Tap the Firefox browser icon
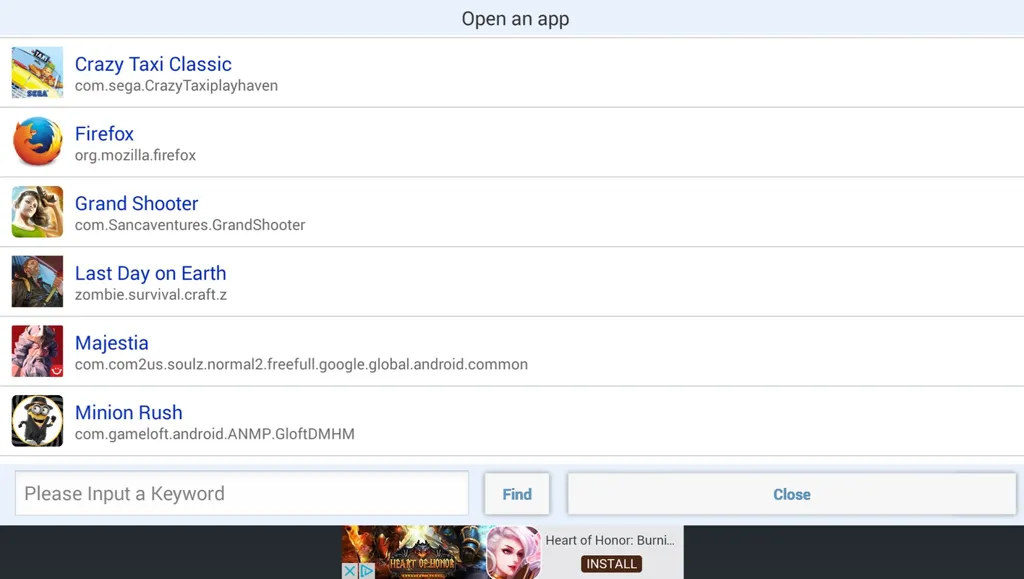 pyautogui.click(x=37, y=142)
